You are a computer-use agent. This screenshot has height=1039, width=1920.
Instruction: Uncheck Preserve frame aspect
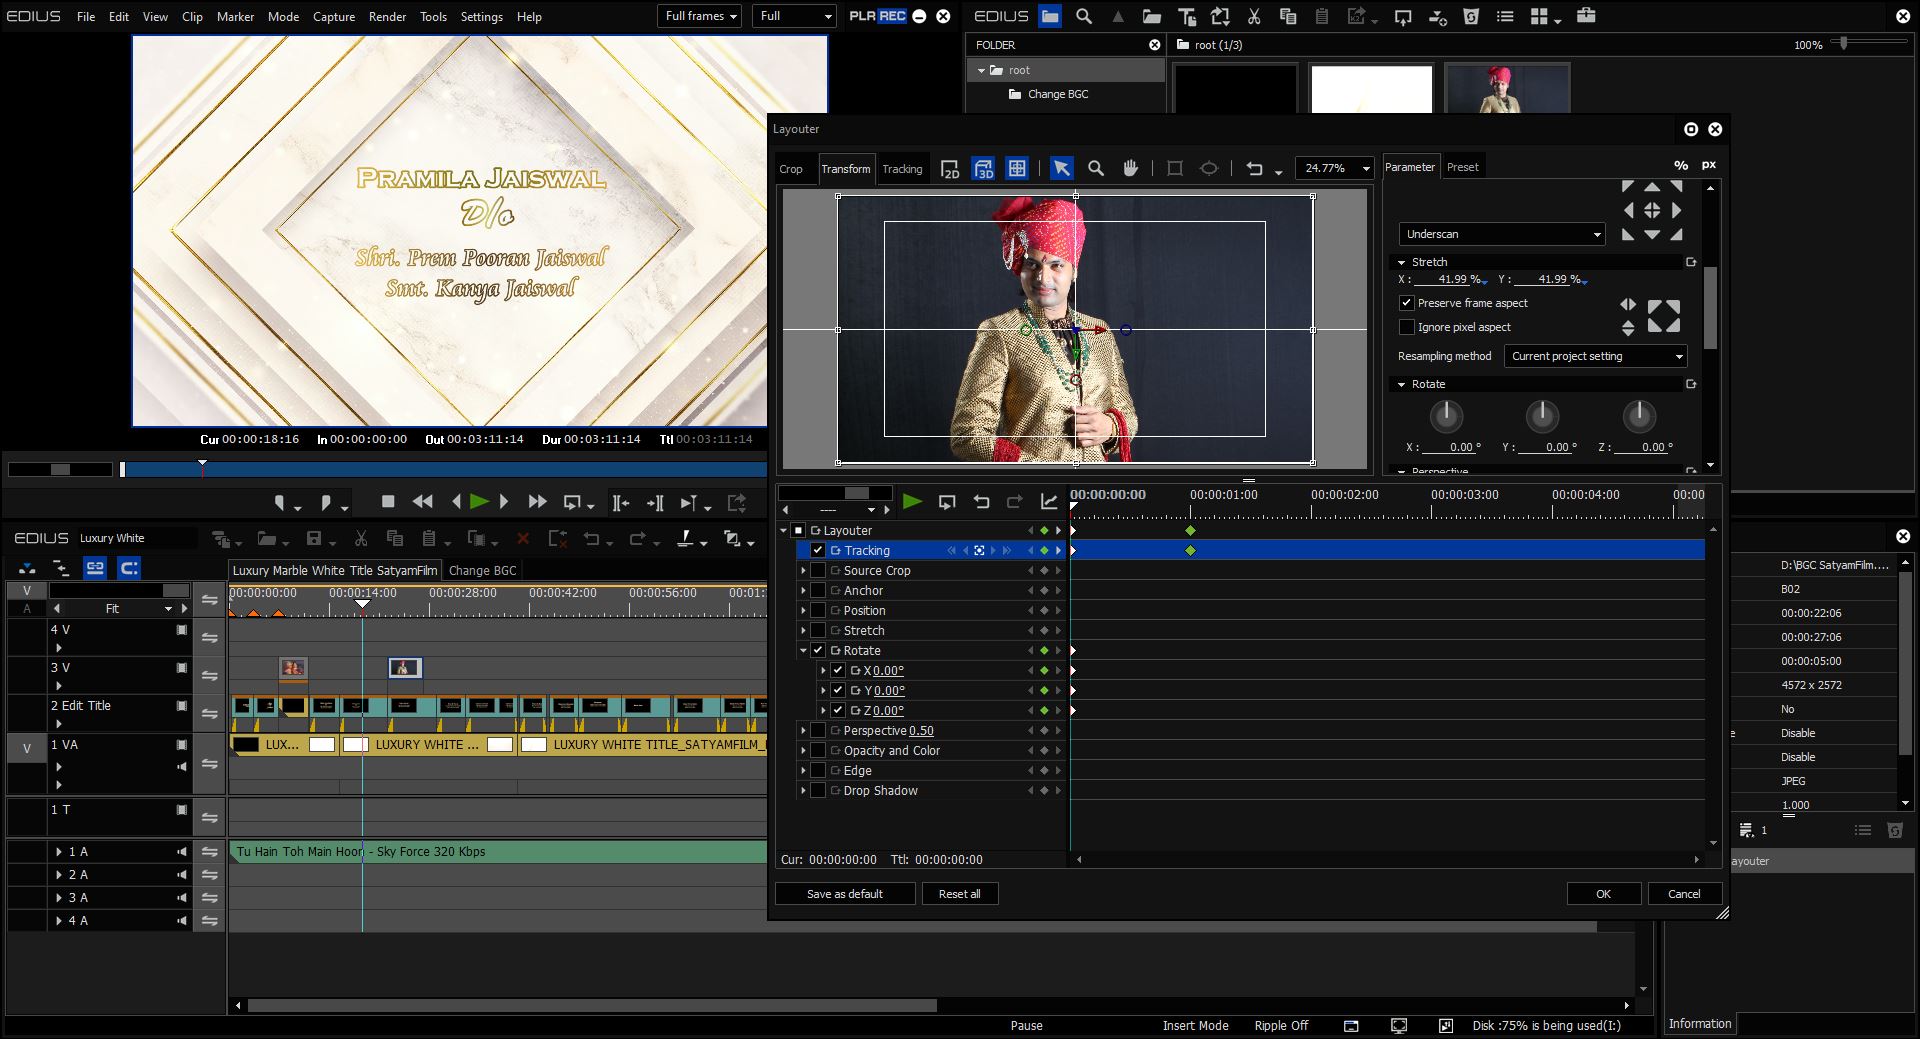[x=1407, y=303]
